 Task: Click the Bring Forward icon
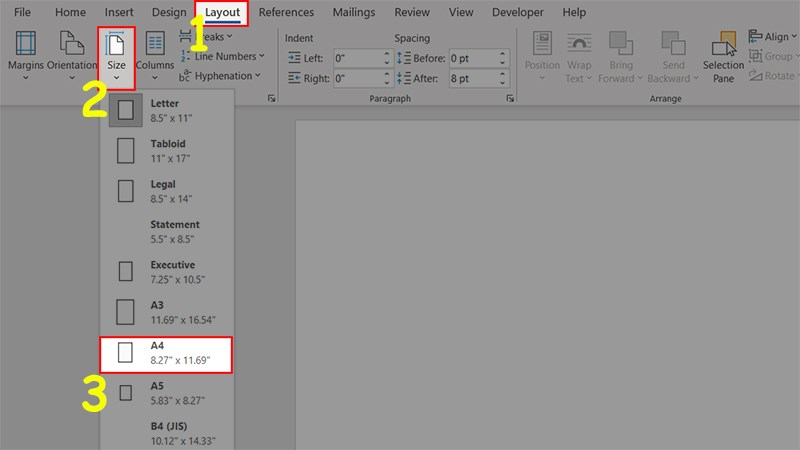pyautogui.click(x=621, y=43)
